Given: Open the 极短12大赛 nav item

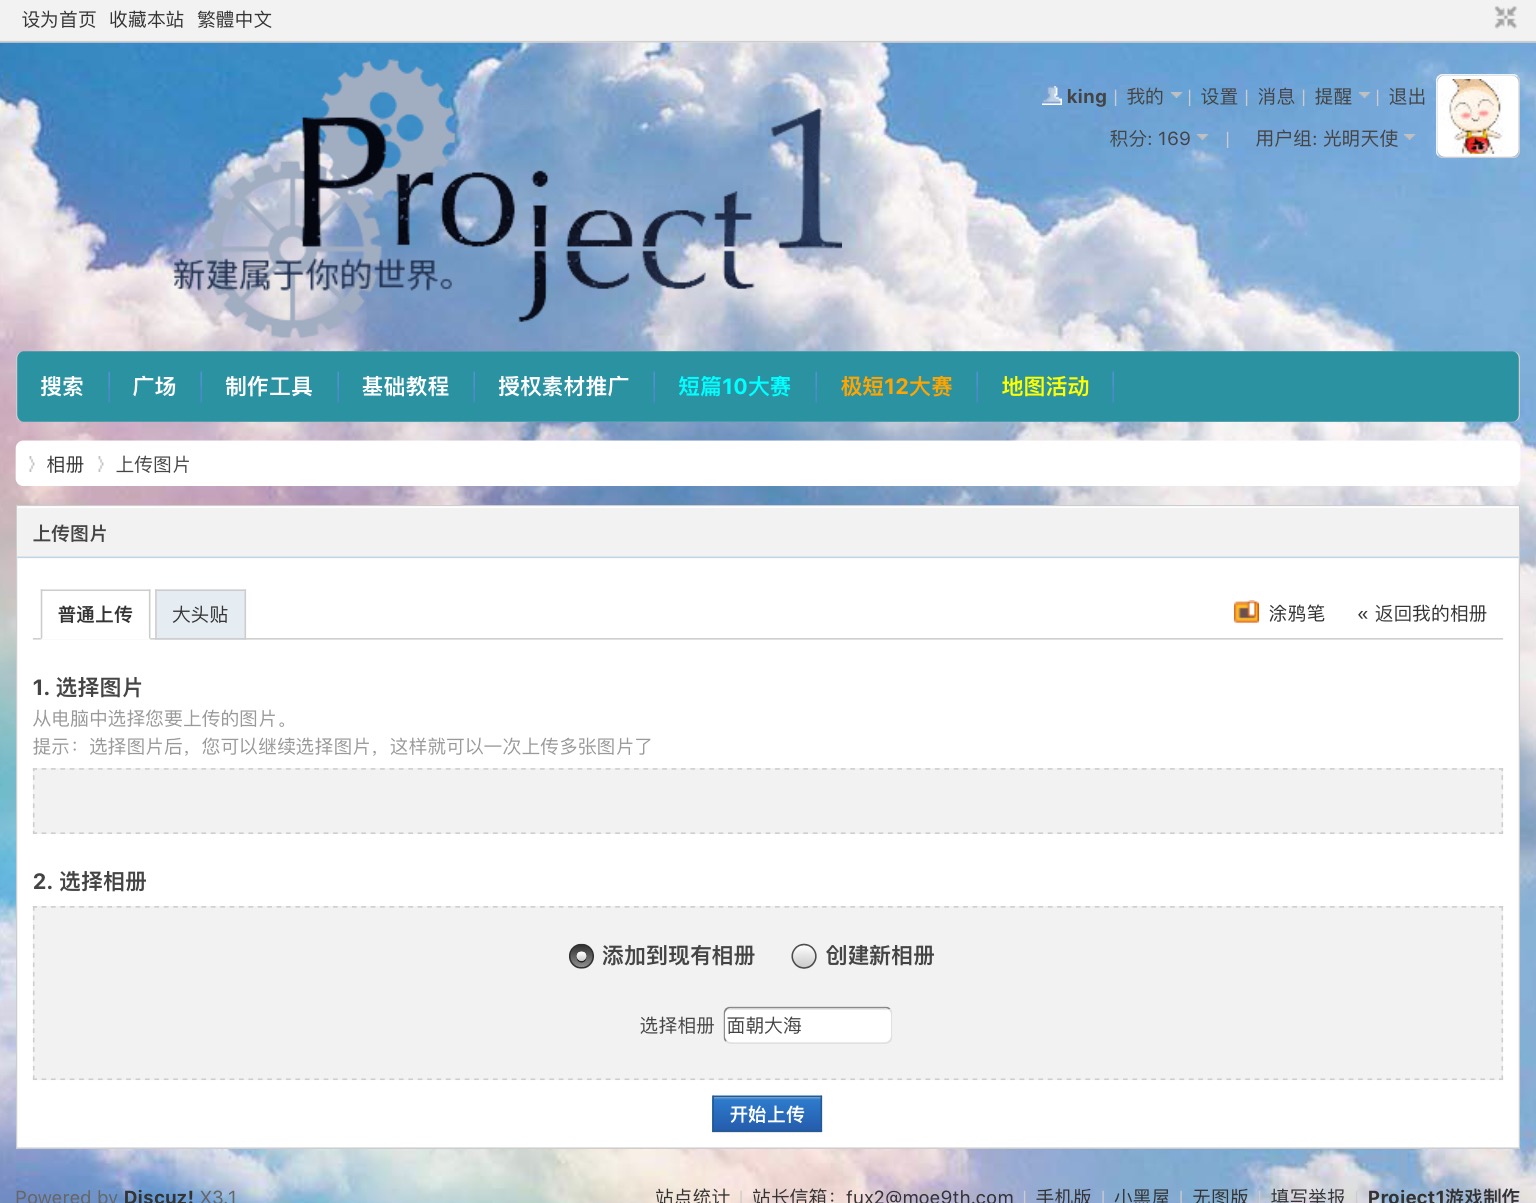Looking at the screenshot, I should click(x=897, y=386).
